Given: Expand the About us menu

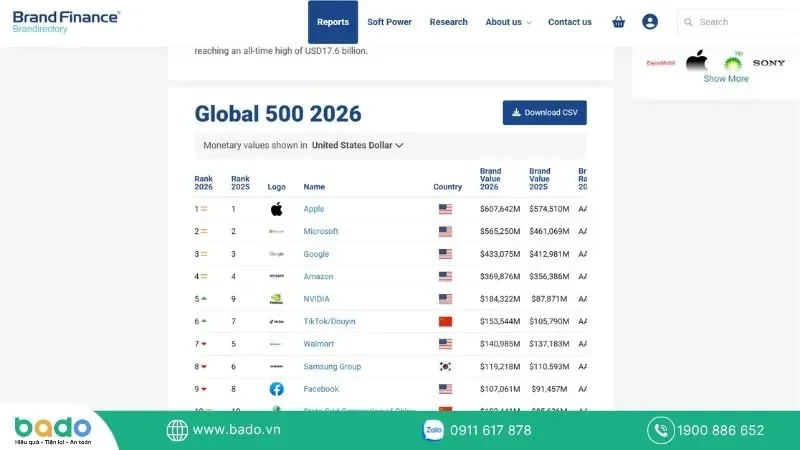Looking at the screenshot, I should (x=508, y=22).
